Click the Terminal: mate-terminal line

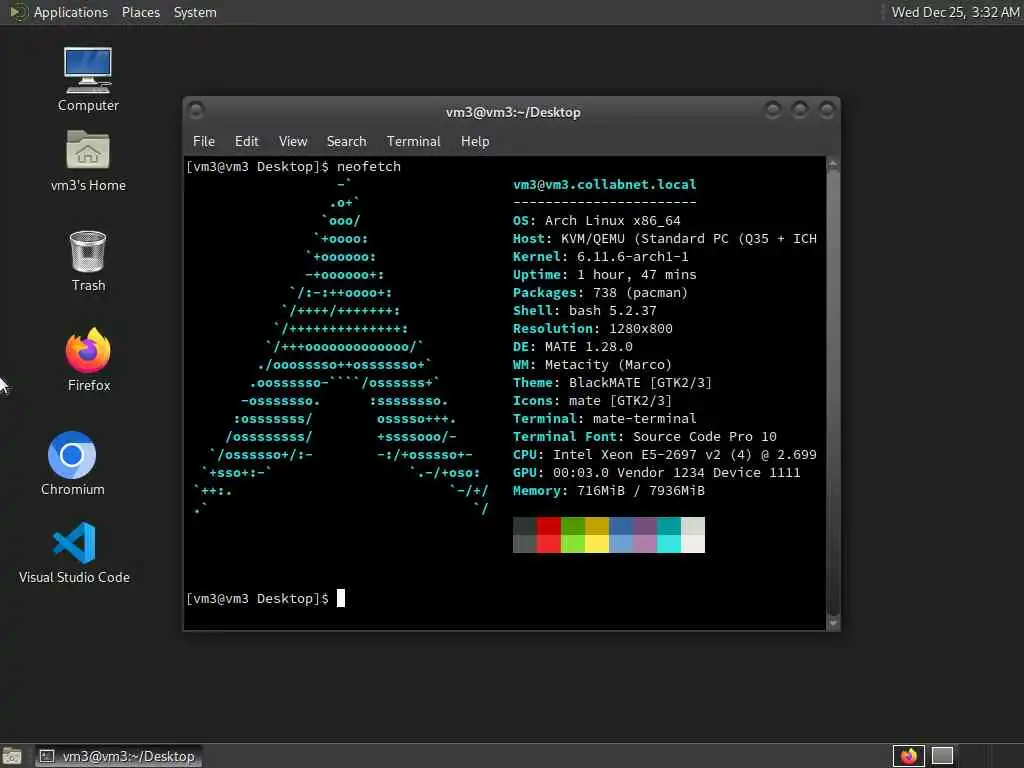click(x=605, y=419)
